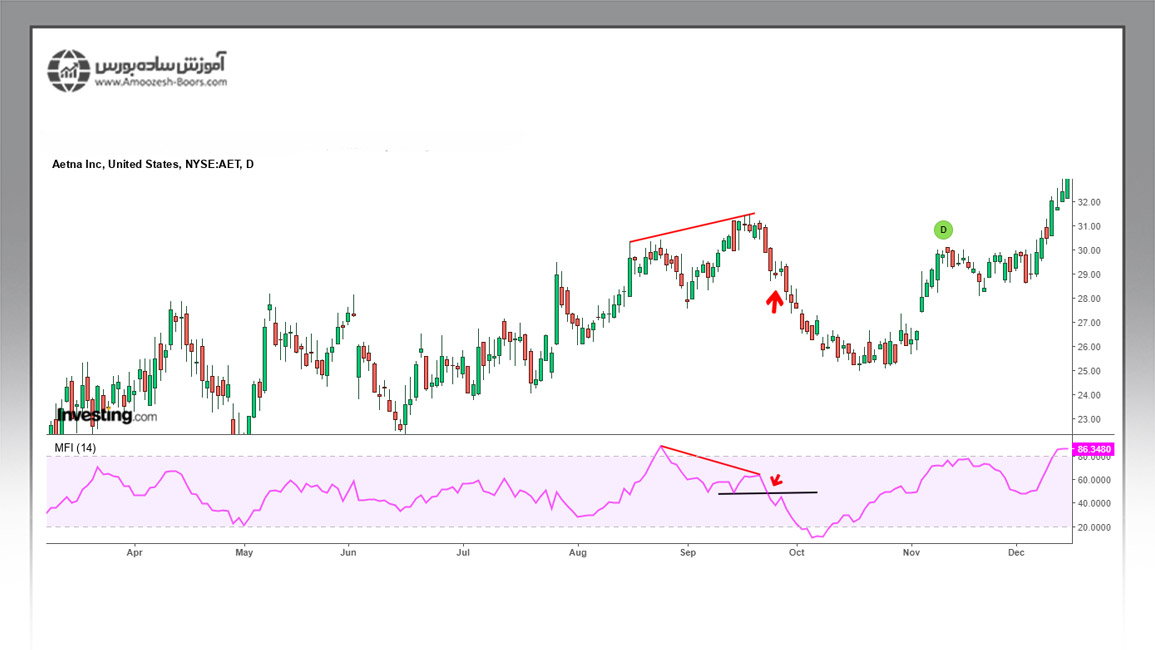Click the Oct label on time axis

pos(797,551)
